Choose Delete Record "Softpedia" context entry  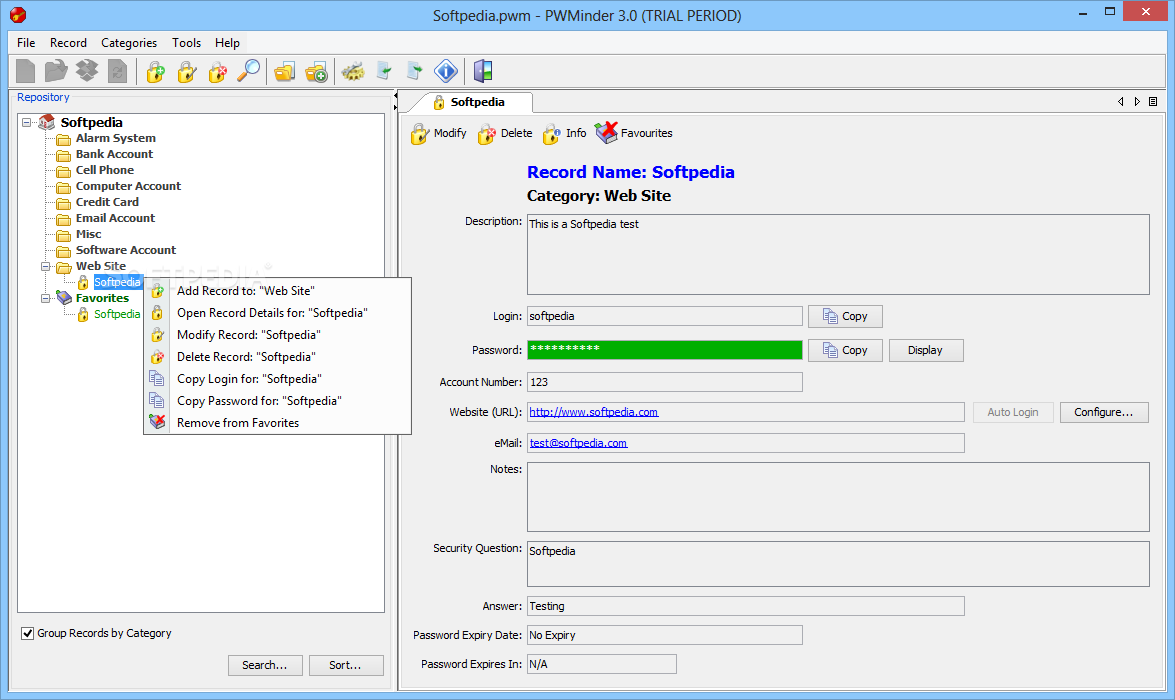click(x=277, y=357)
